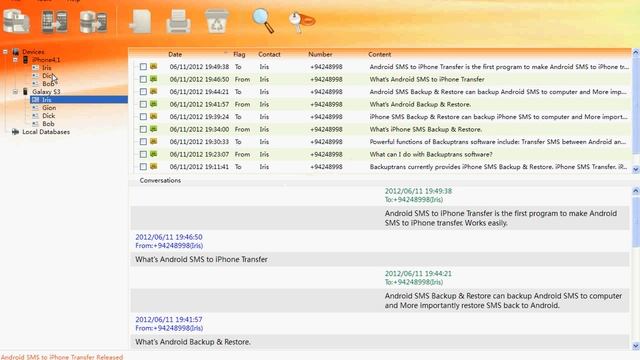Click the Conversations pane scrollbar thumb

(636, 221)
